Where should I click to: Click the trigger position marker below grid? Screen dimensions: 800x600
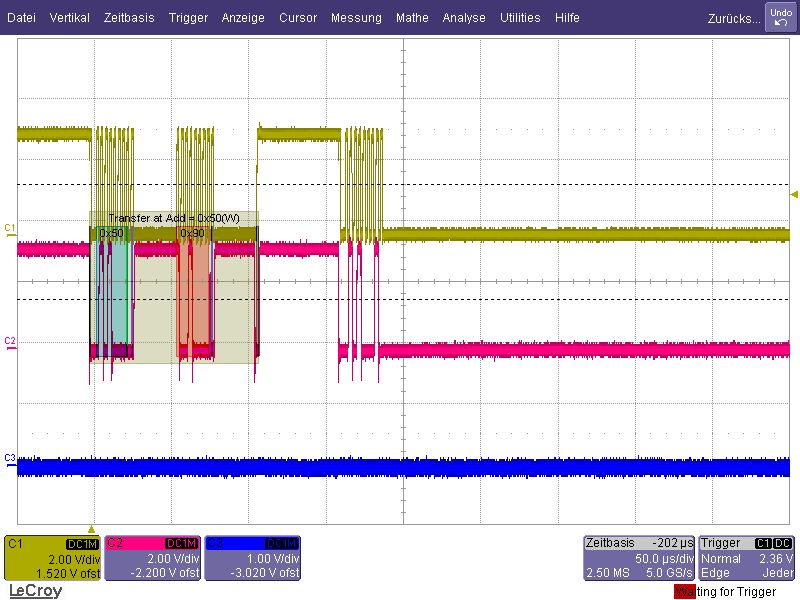click(91, 530)
